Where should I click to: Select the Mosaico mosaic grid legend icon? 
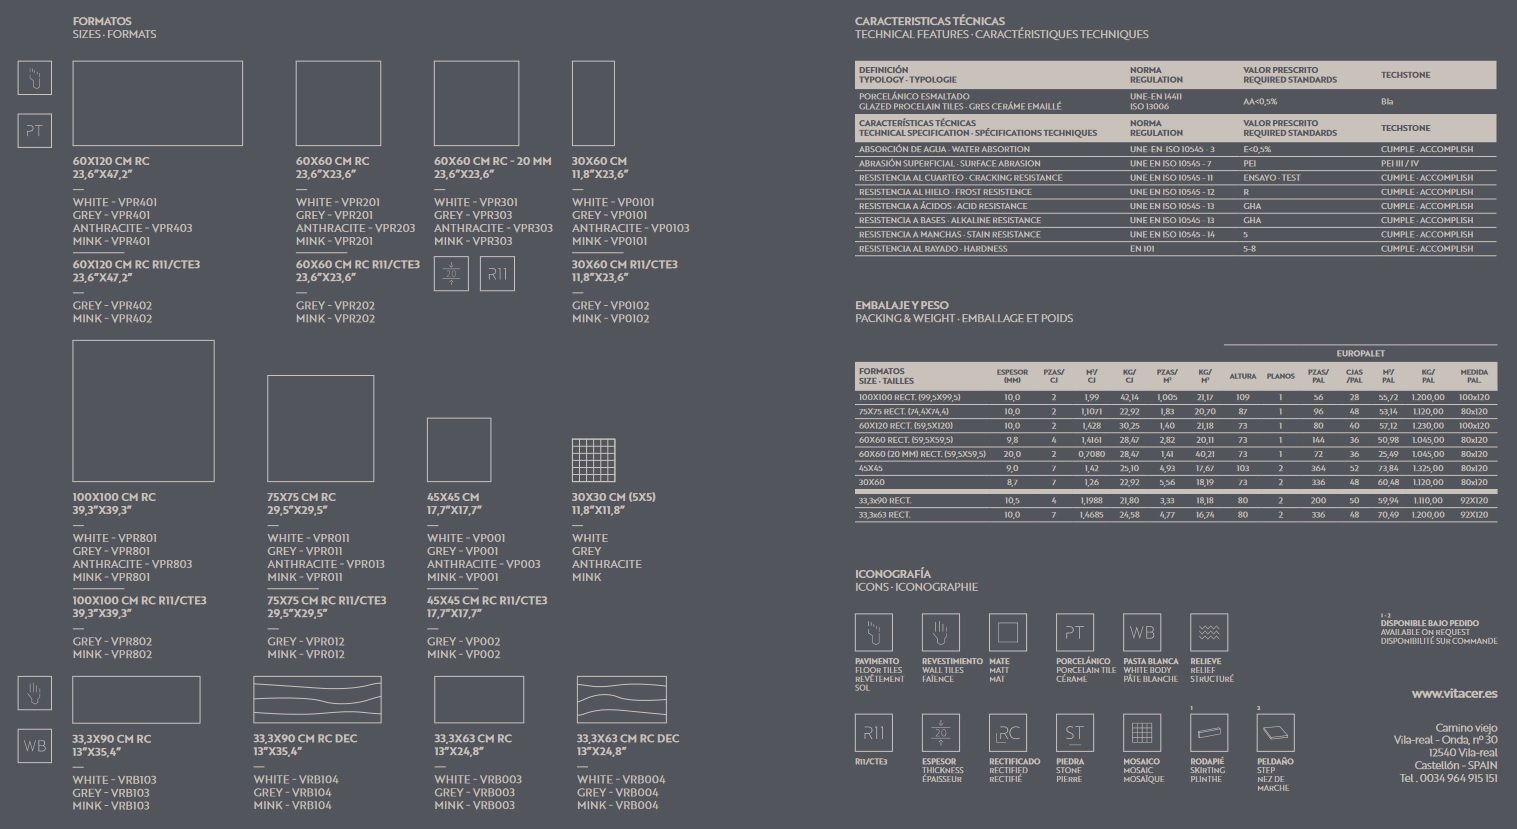pos(1141,733)
